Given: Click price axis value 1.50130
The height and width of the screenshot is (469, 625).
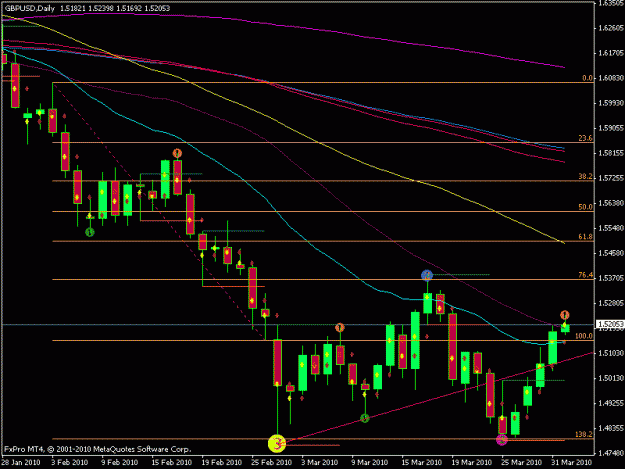Looking at the screenshot, I should click(611, 378).
